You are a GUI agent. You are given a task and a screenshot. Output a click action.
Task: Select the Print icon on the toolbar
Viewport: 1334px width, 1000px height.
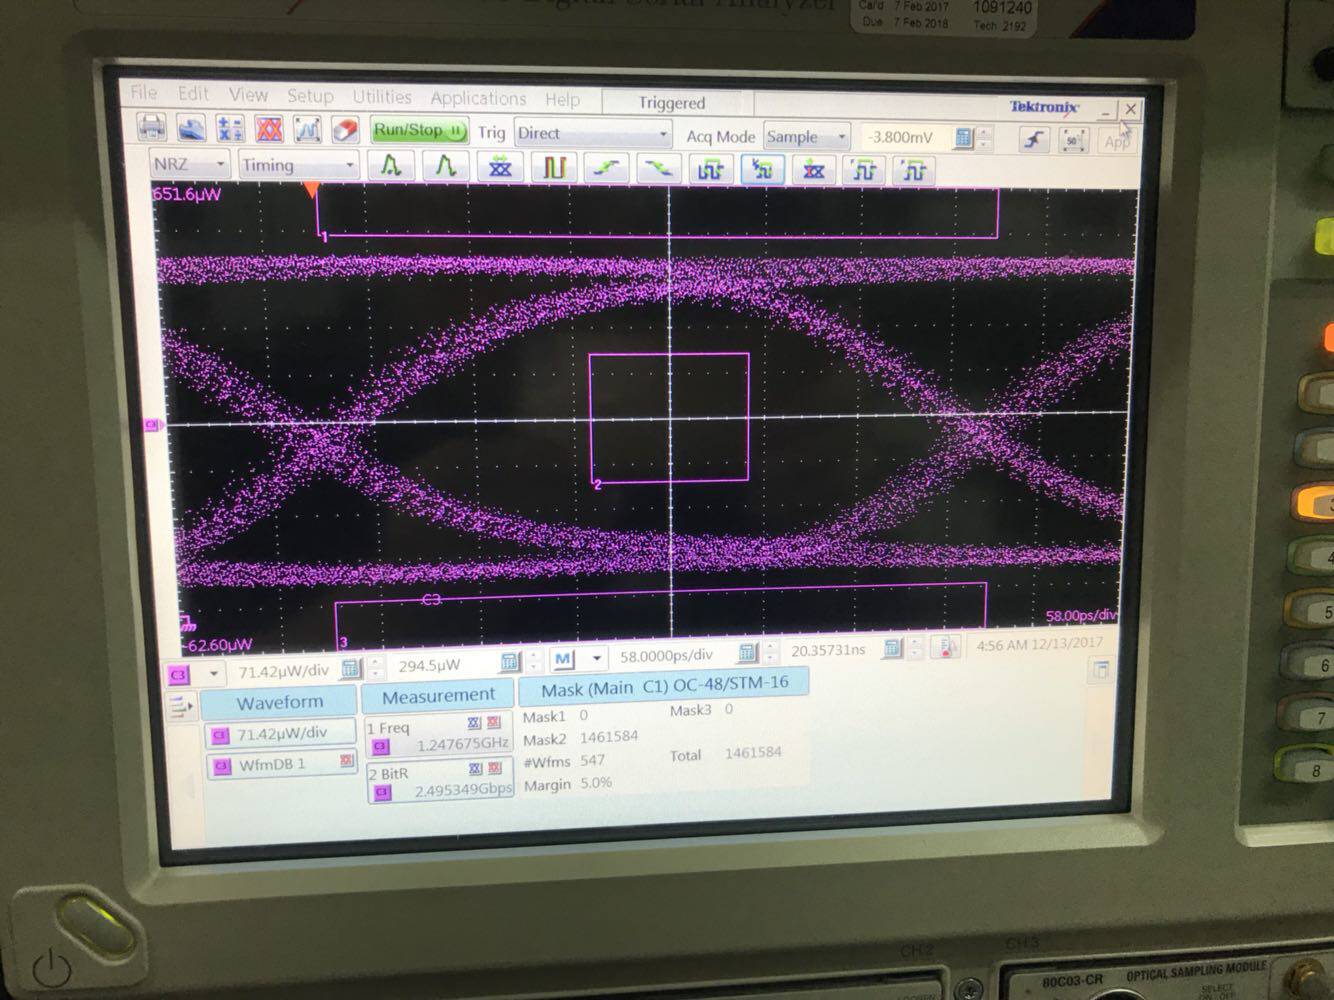152,128
